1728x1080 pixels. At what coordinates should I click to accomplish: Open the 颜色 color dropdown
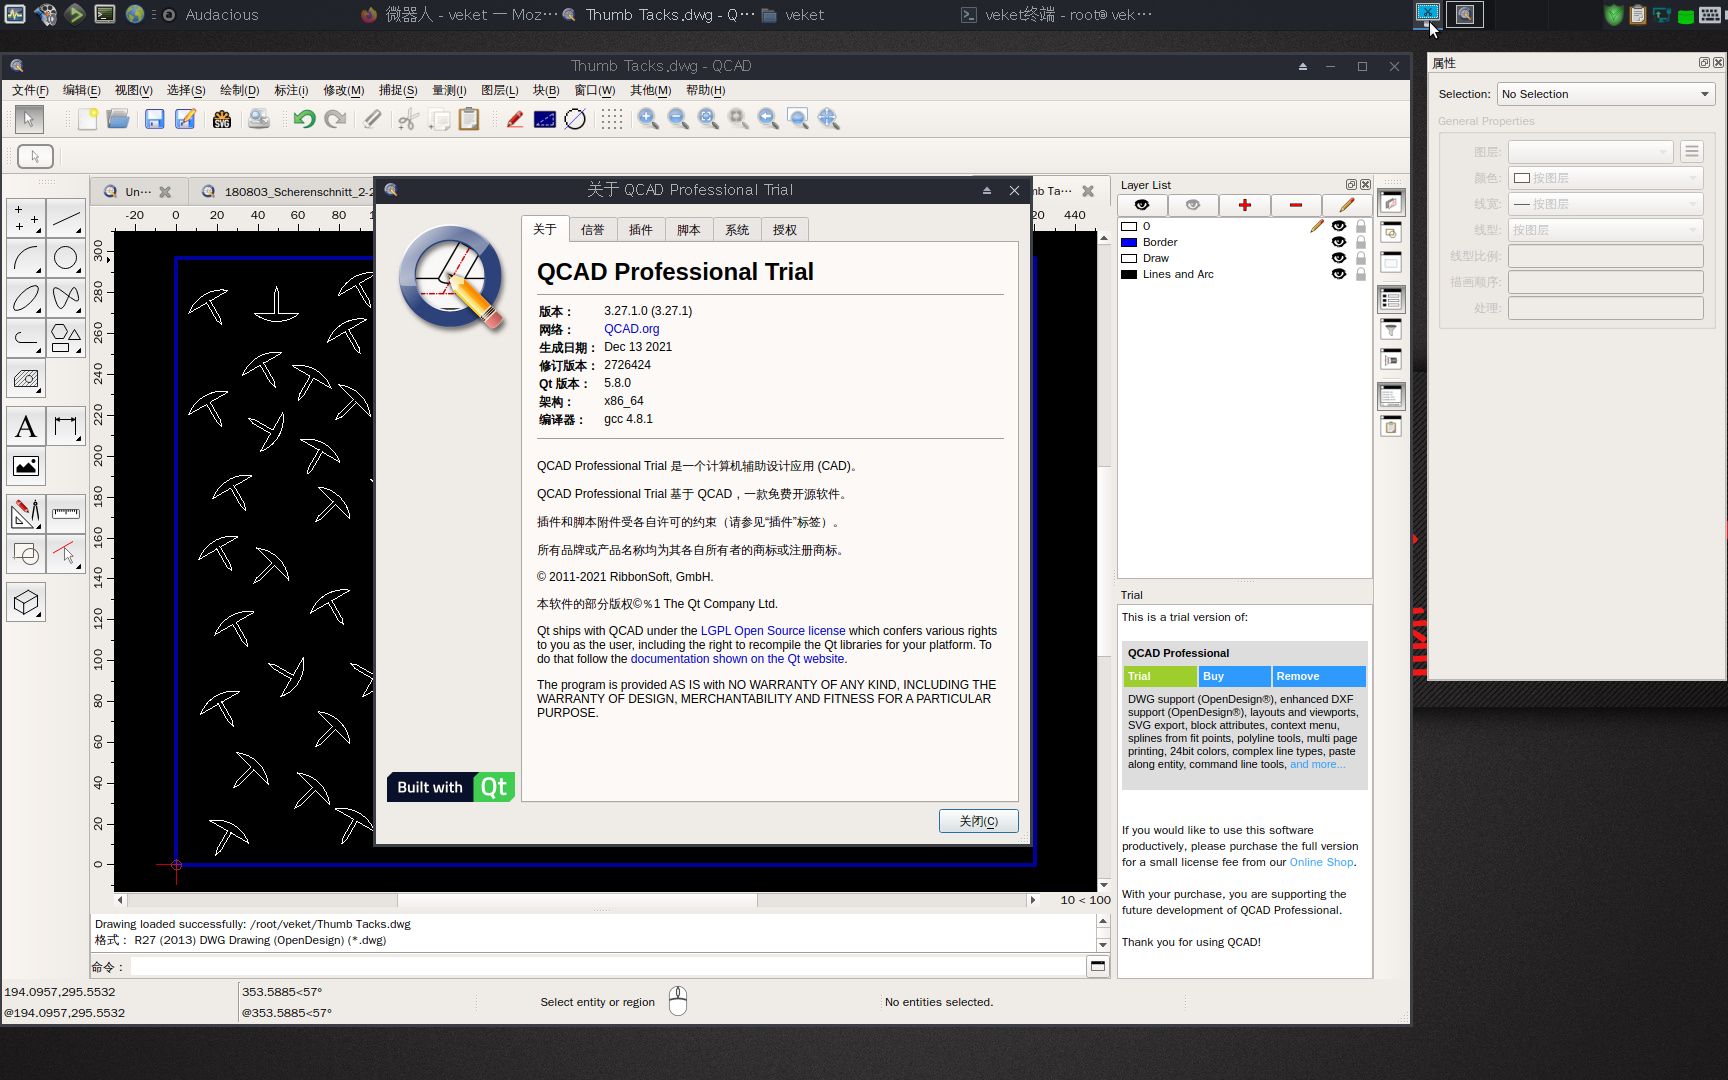[1605, 178]
